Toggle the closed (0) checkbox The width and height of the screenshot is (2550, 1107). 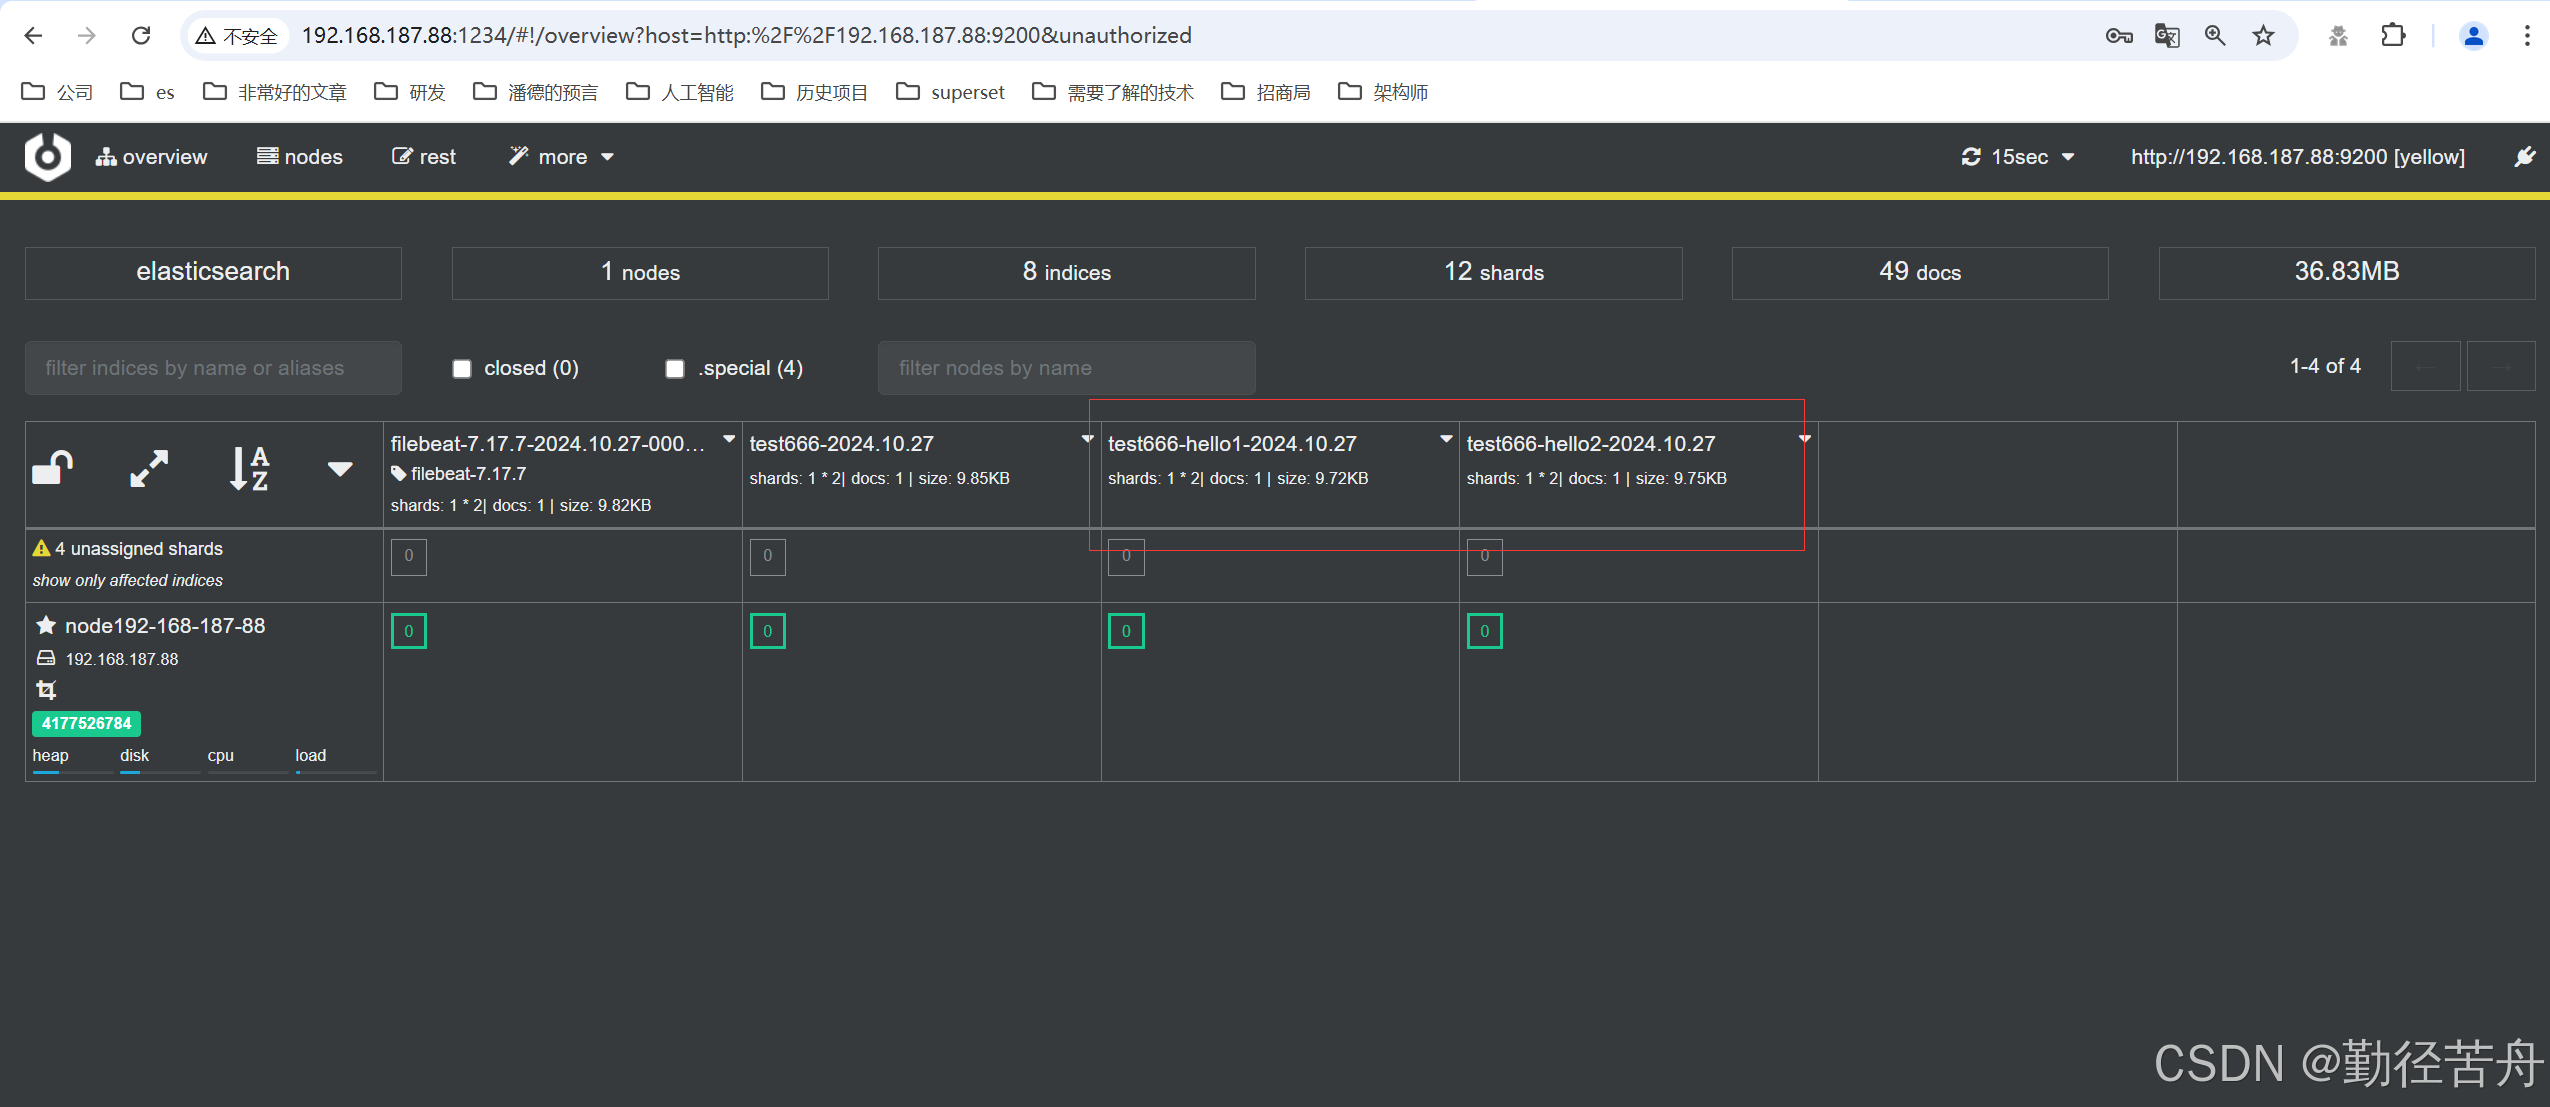pos(462,369)
